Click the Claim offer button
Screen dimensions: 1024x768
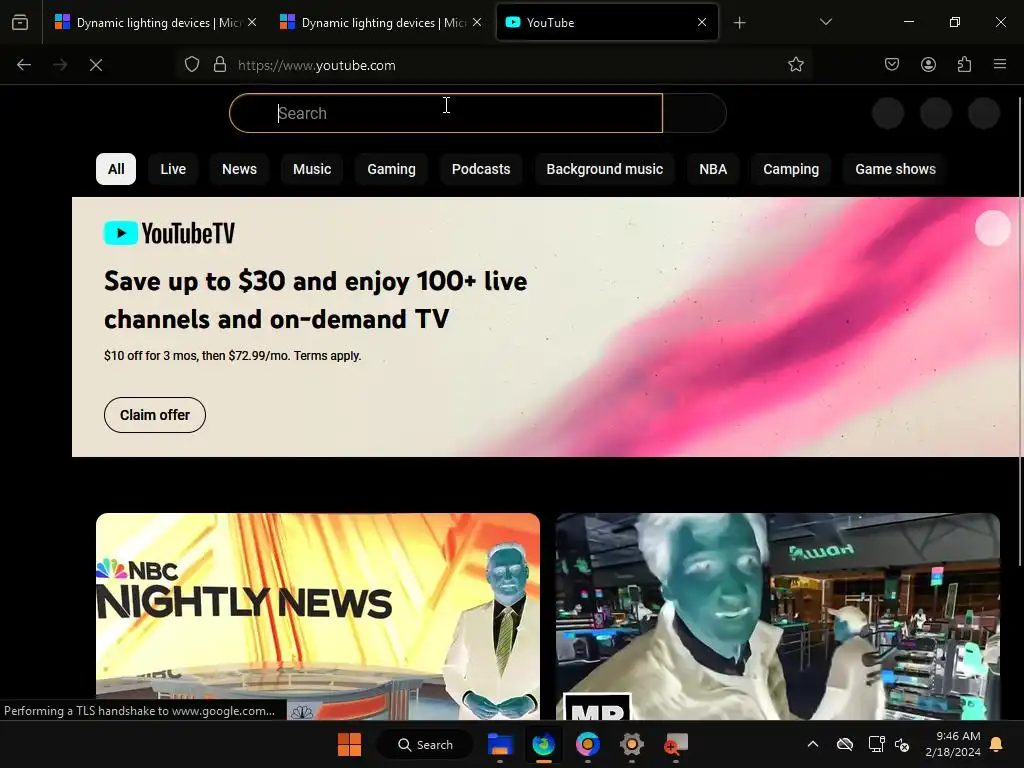click(x=155, y=415)
